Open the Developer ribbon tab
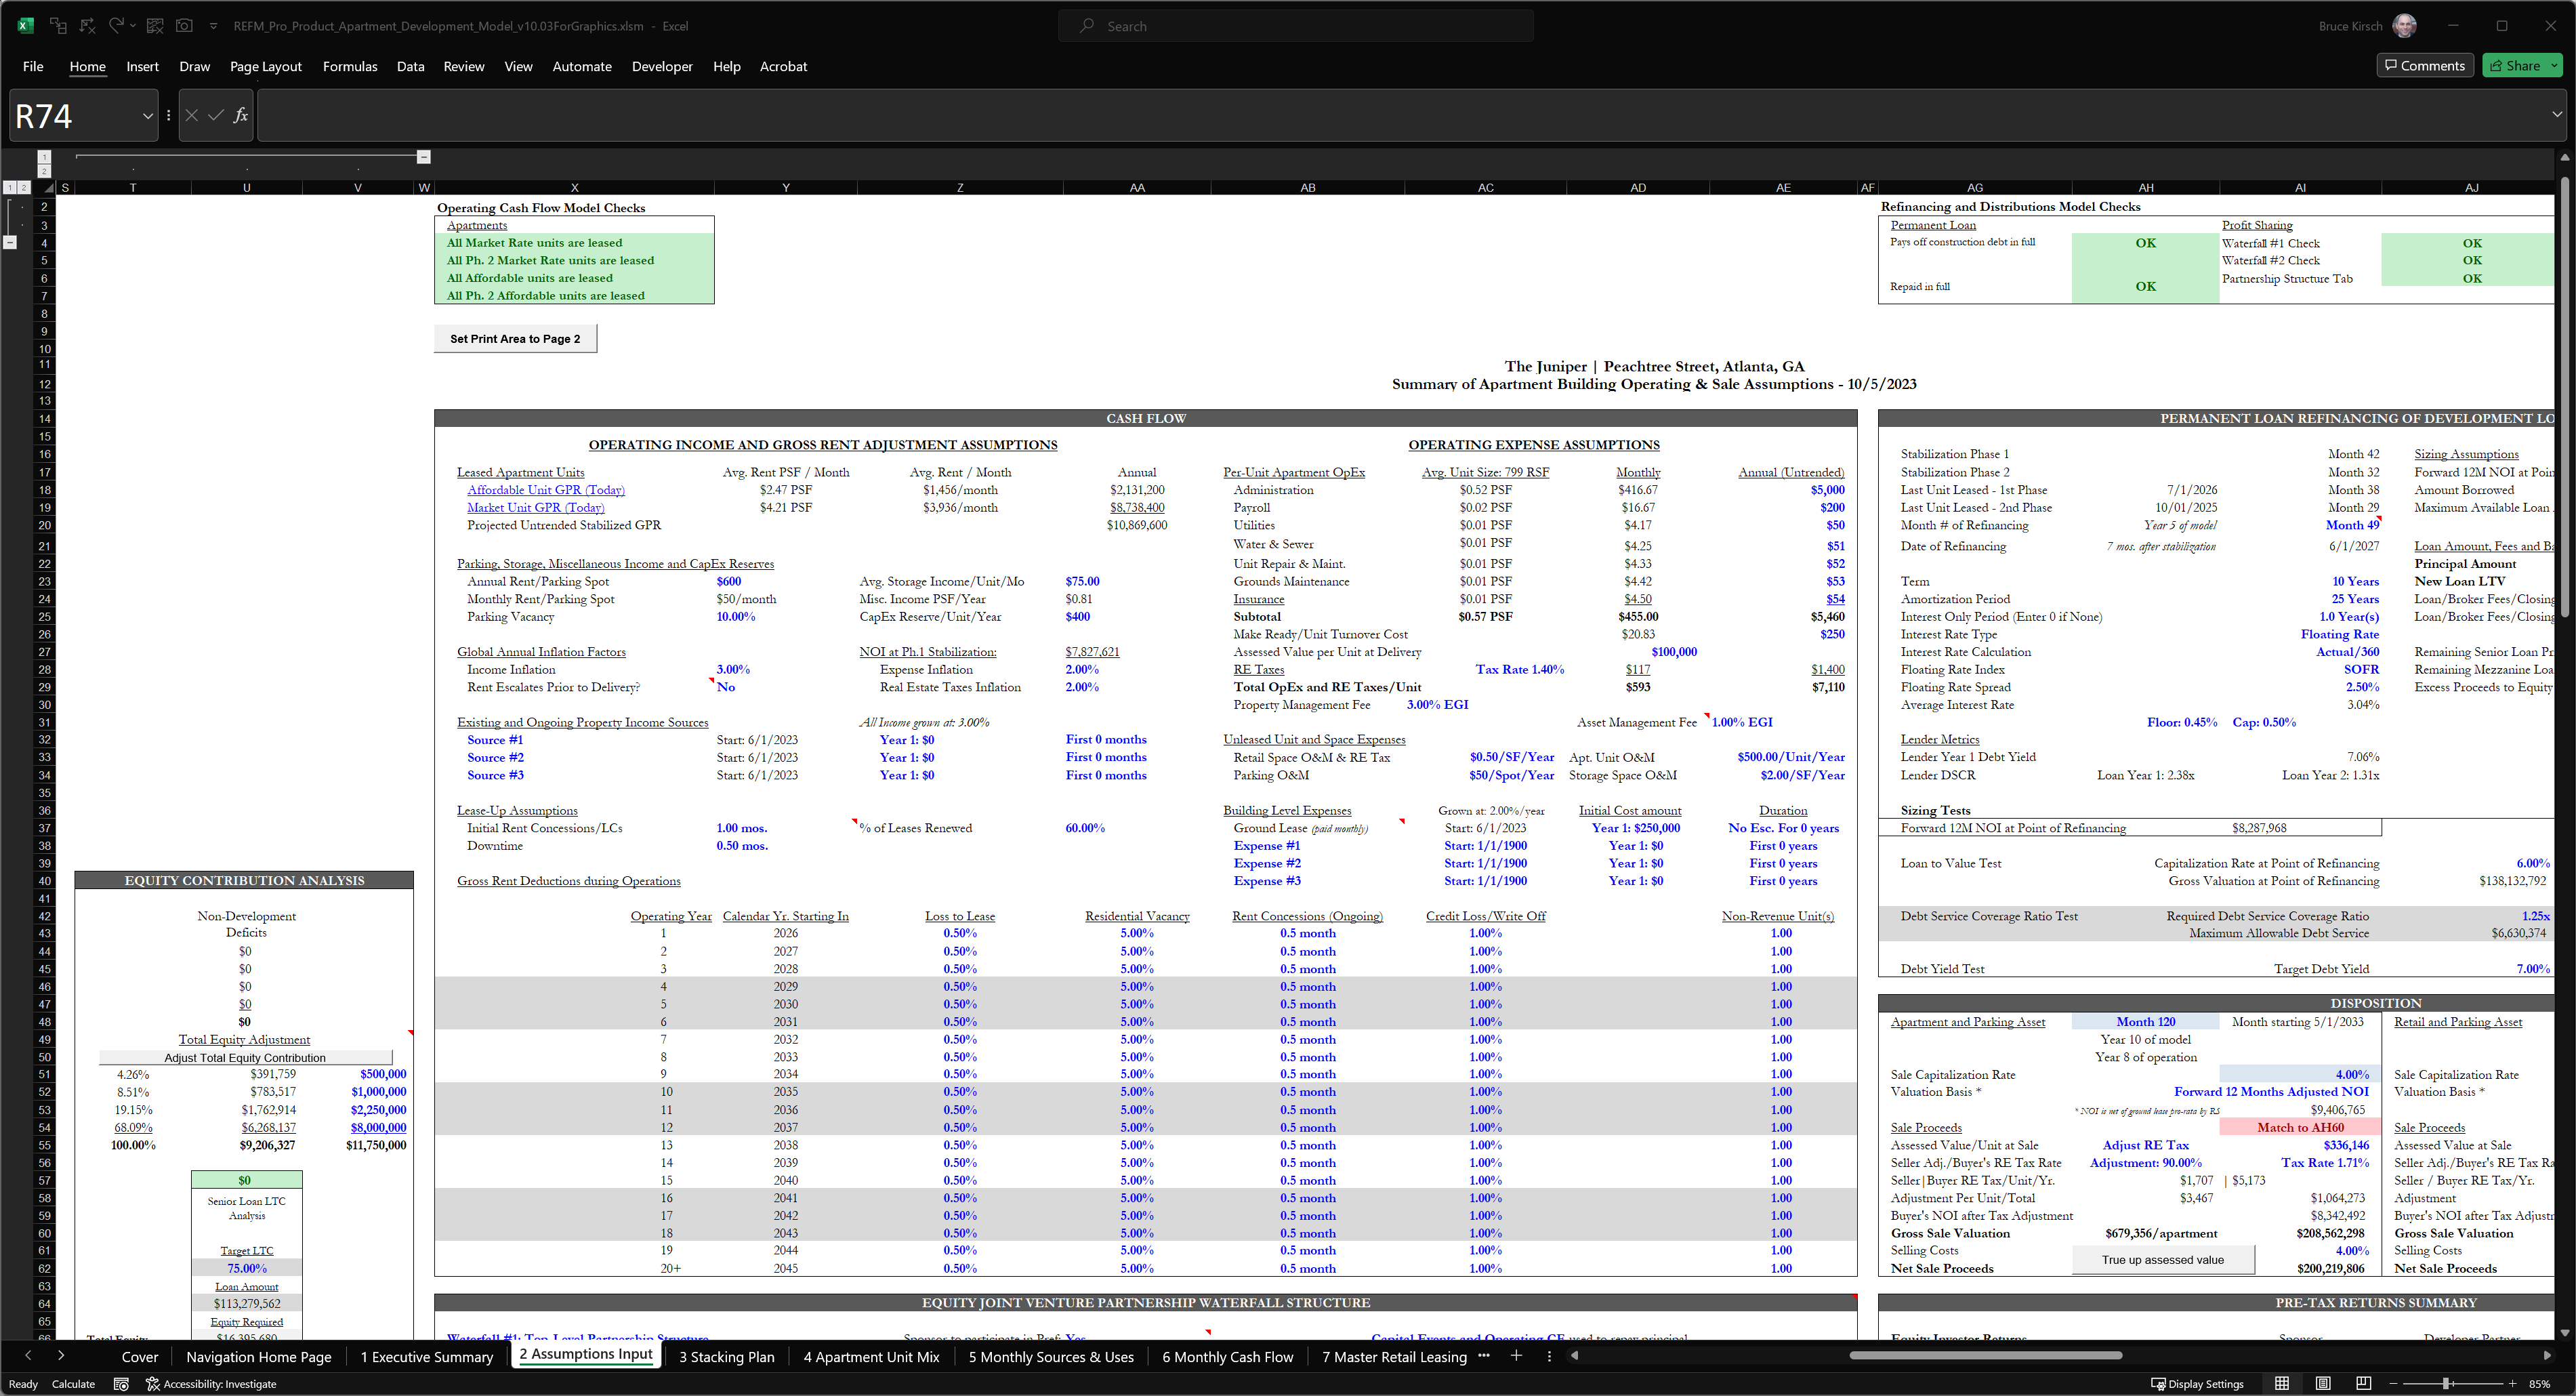The image size is (2576, 1396). tap(662, 66)
